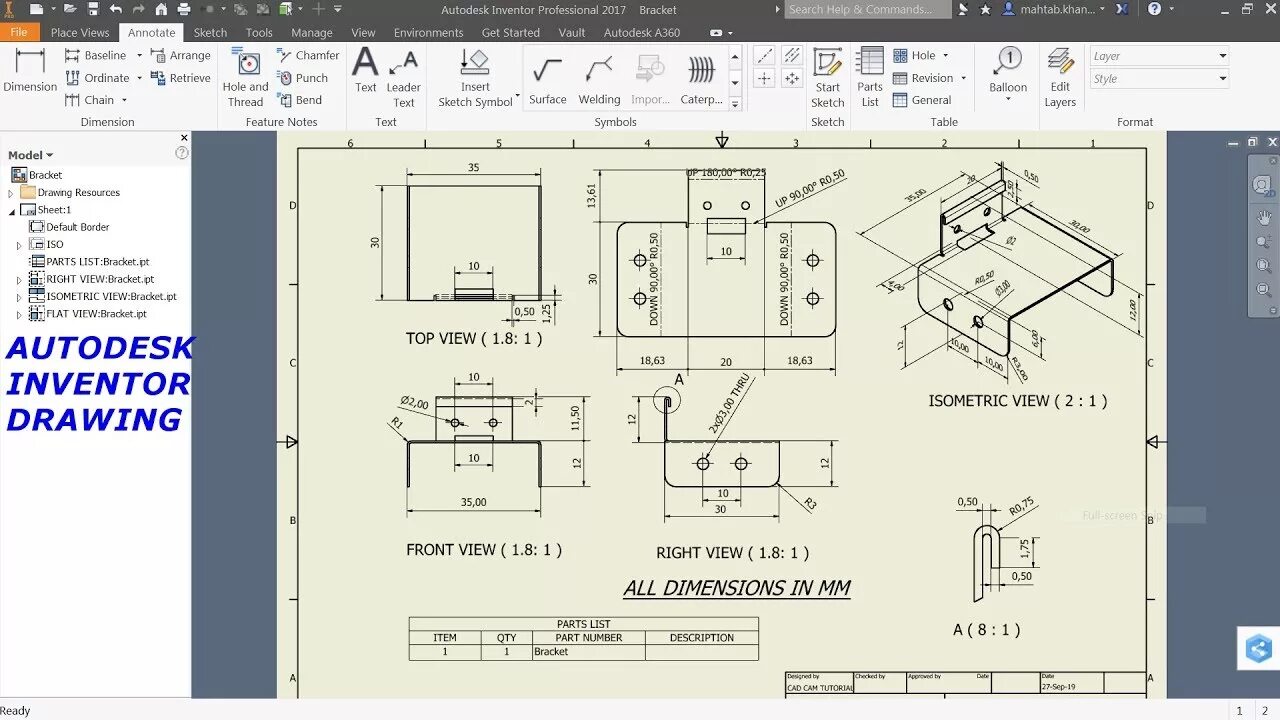This screenshot has width=1280, height=720.
Task: Open the Revision dropdown arrow
Action: click(x=963, y=78)
